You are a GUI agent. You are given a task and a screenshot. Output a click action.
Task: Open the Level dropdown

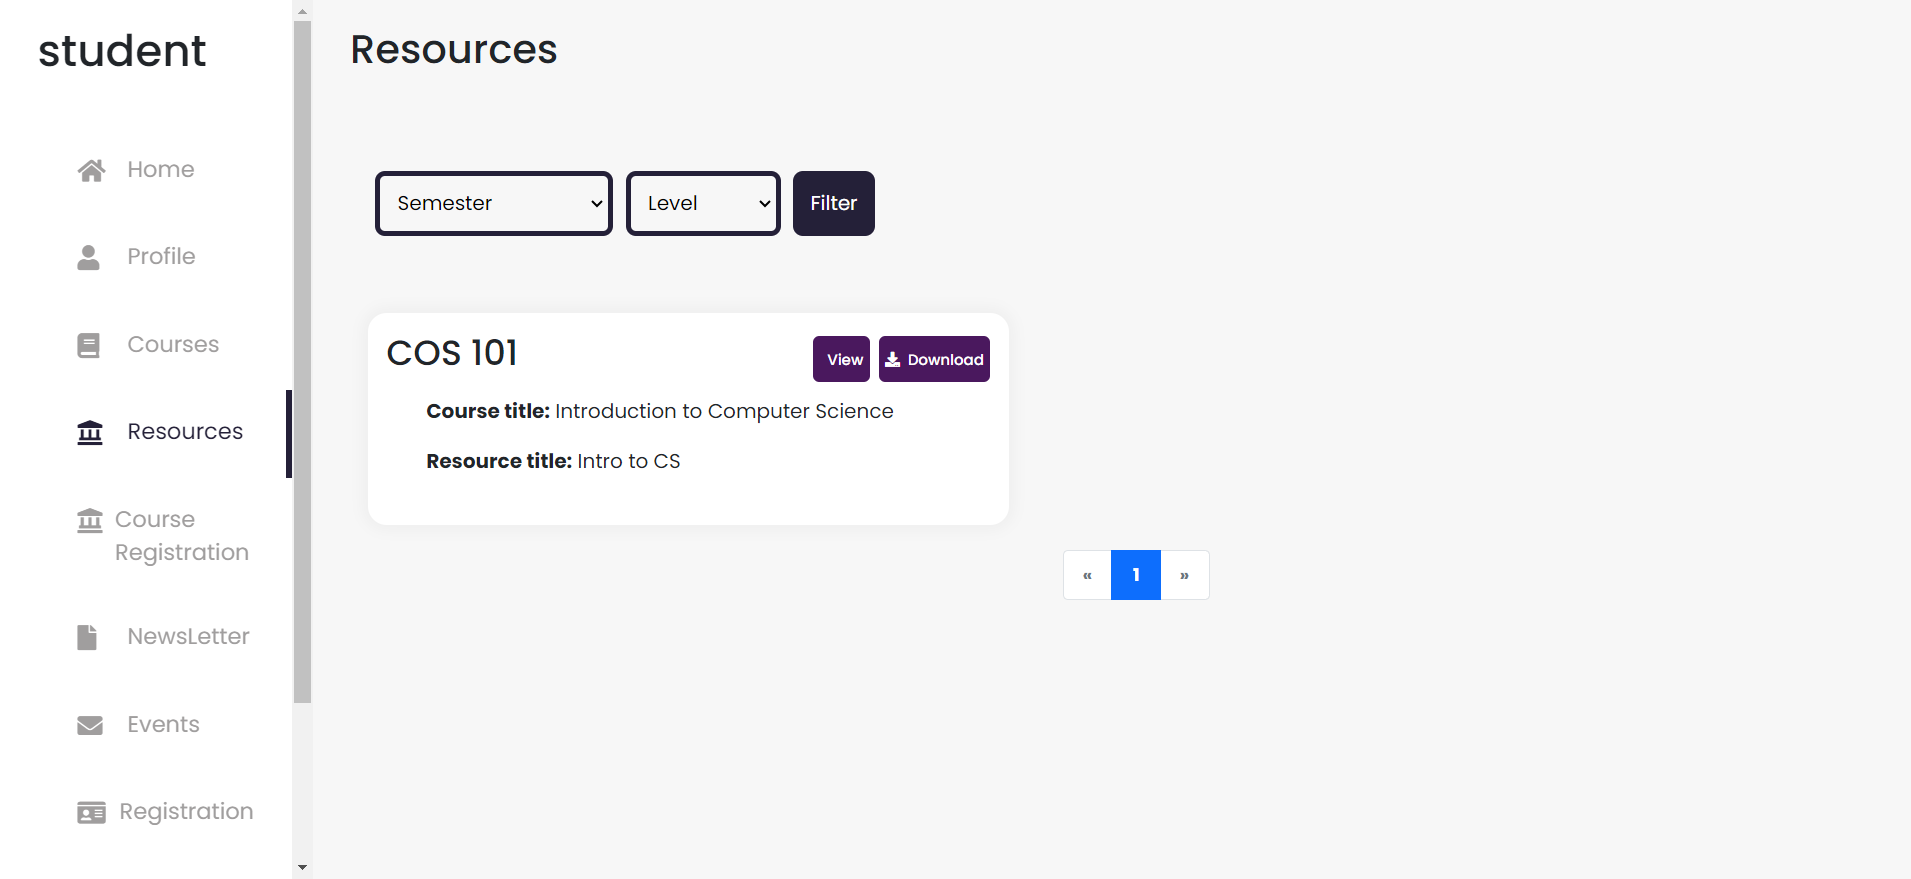[x=702, y=203]
